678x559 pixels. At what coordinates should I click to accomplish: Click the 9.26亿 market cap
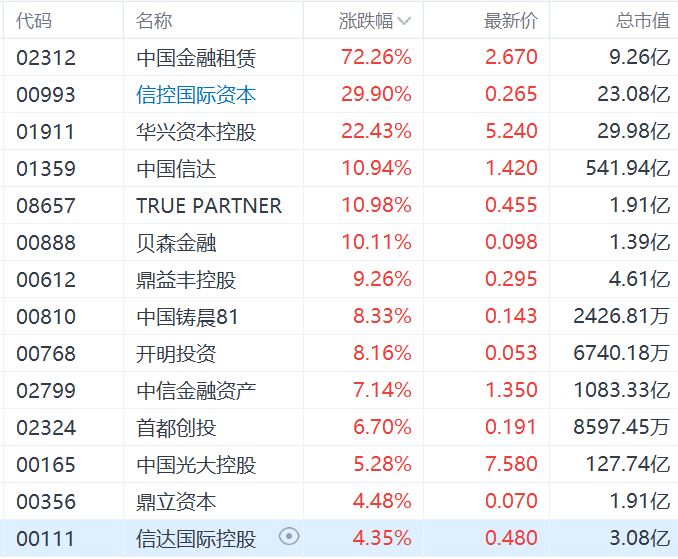coord(640,57)
